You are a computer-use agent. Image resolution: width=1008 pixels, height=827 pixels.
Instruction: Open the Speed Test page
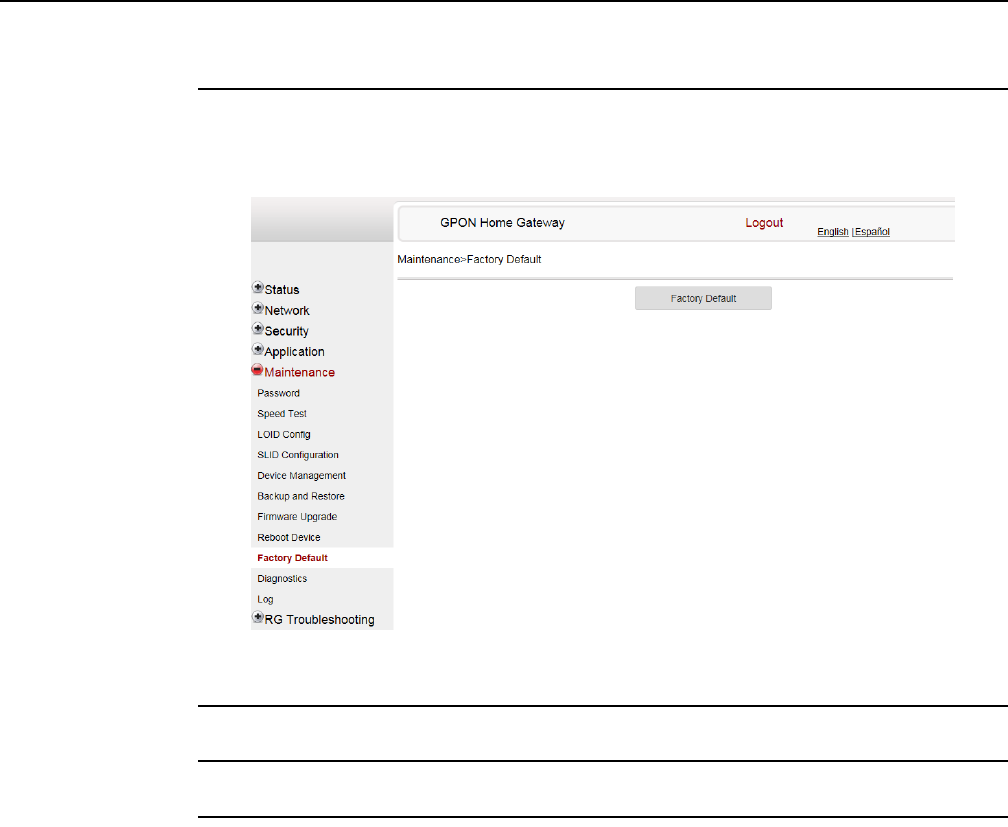coord(282,414)
